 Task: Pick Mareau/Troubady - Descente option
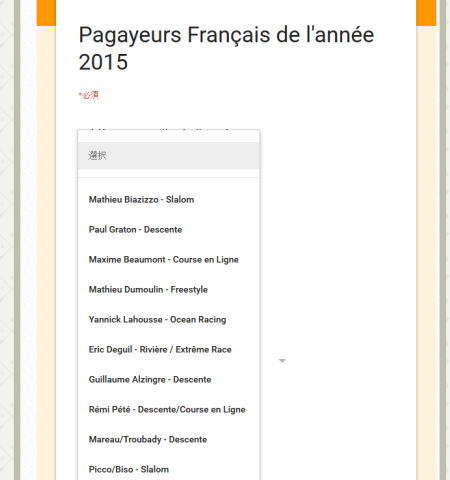[169, 439]
